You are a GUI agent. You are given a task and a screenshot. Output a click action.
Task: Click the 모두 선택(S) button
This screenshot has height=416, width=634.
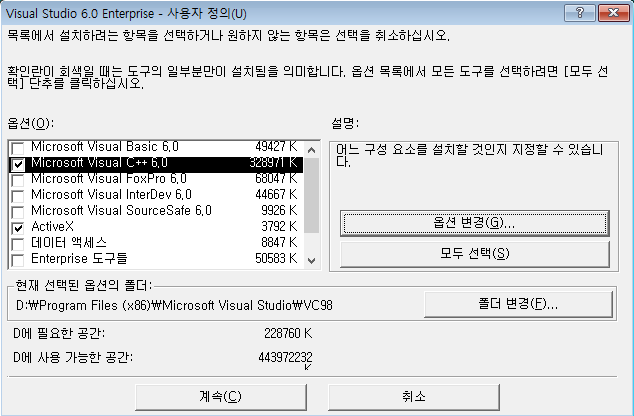[x=475, y=254]
